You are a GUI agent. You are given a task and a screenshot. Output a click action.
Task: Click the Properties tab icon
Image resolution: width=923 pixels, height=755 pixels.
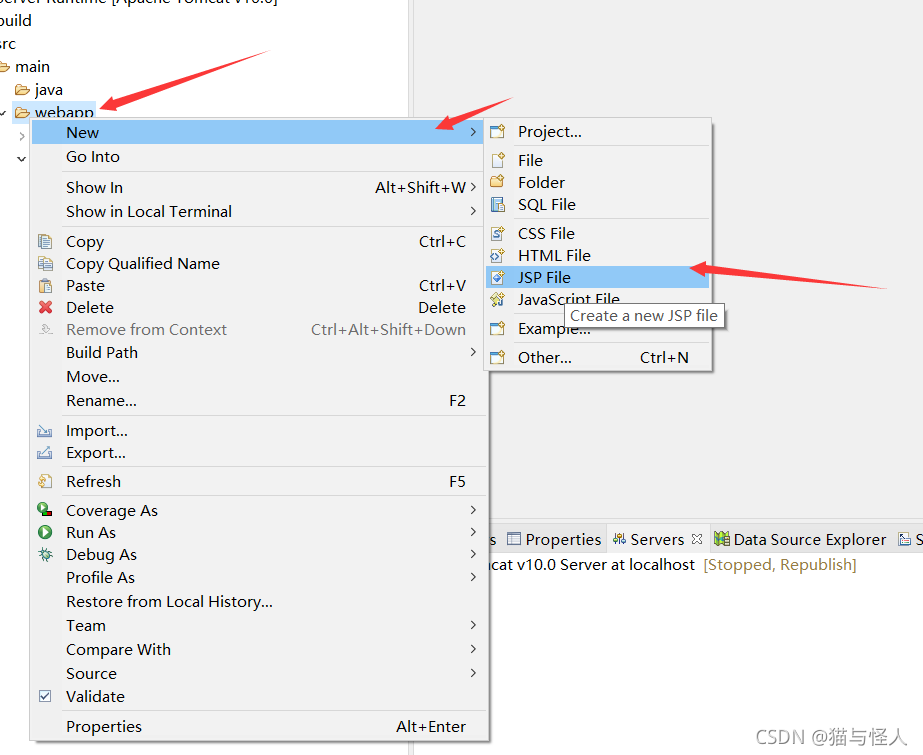coord(514,538)
